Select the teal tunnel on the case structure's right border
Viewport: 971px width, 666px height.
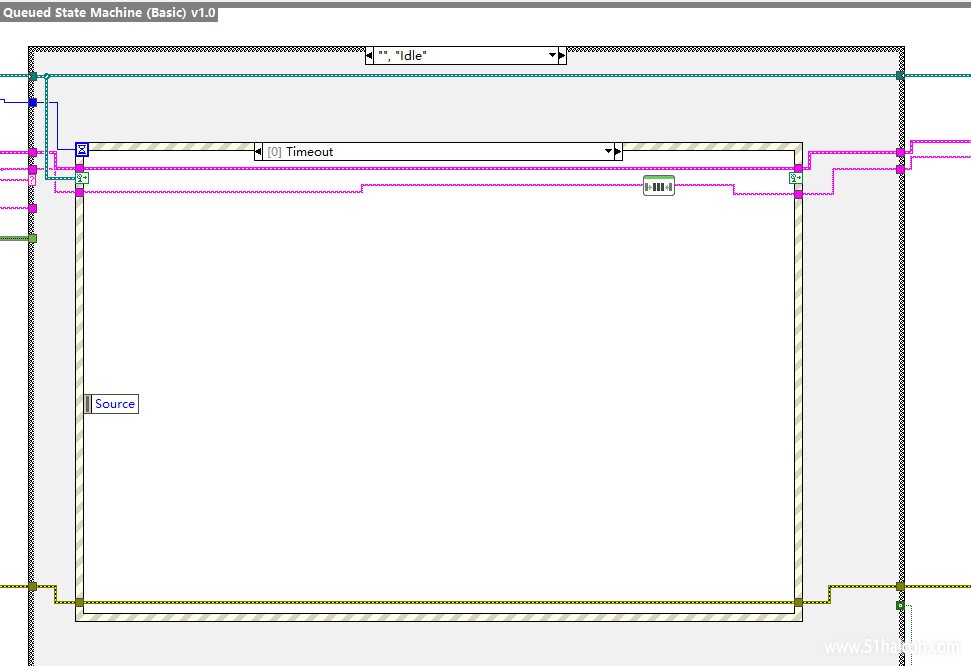click(900, 76)
